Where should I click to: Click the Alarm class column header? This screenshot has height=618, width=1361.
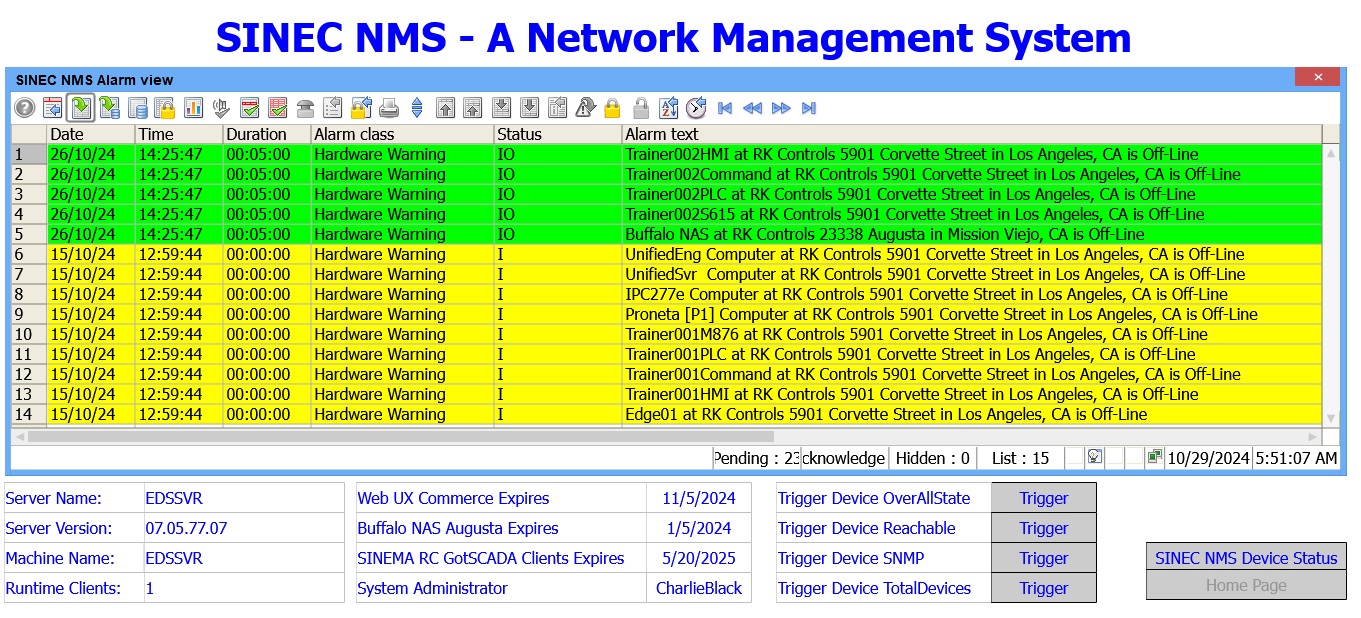click(x=402, y=134)
